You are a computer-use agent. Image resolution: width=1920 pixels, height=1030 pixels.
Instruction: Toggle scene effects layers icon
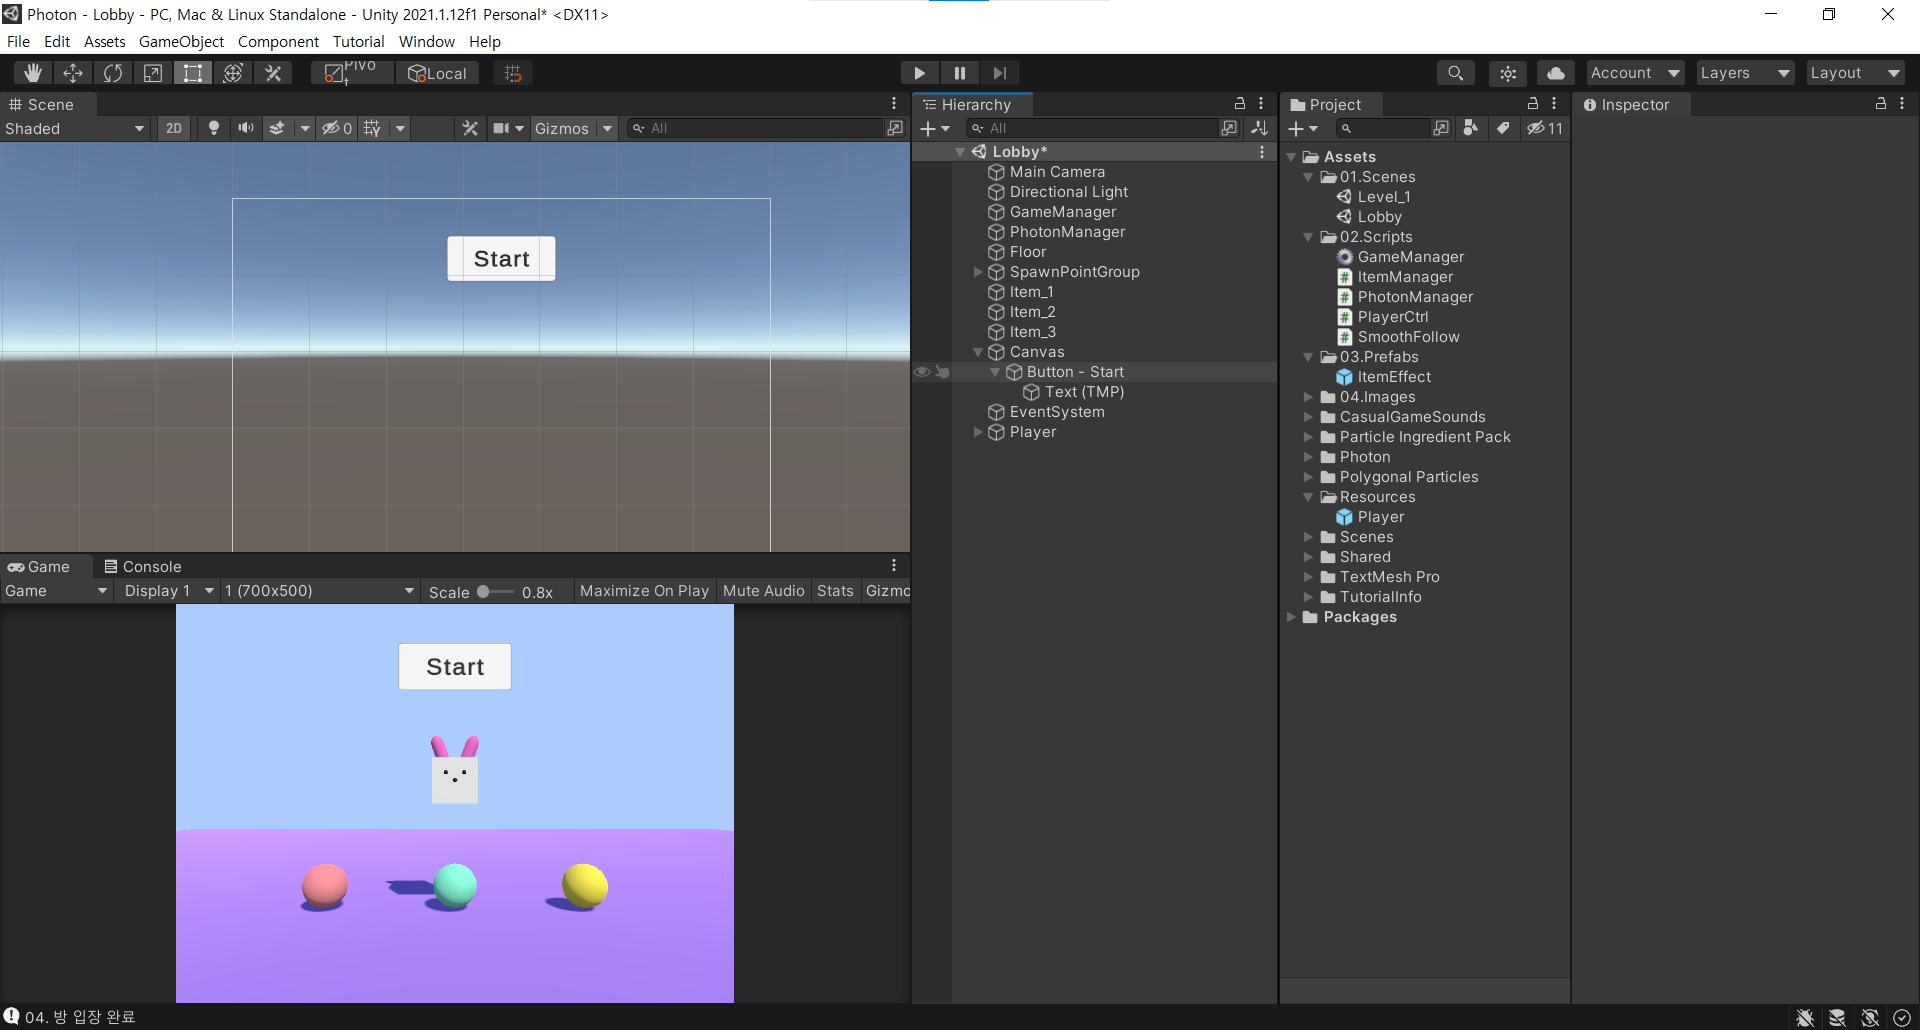(x=277, y=128)
